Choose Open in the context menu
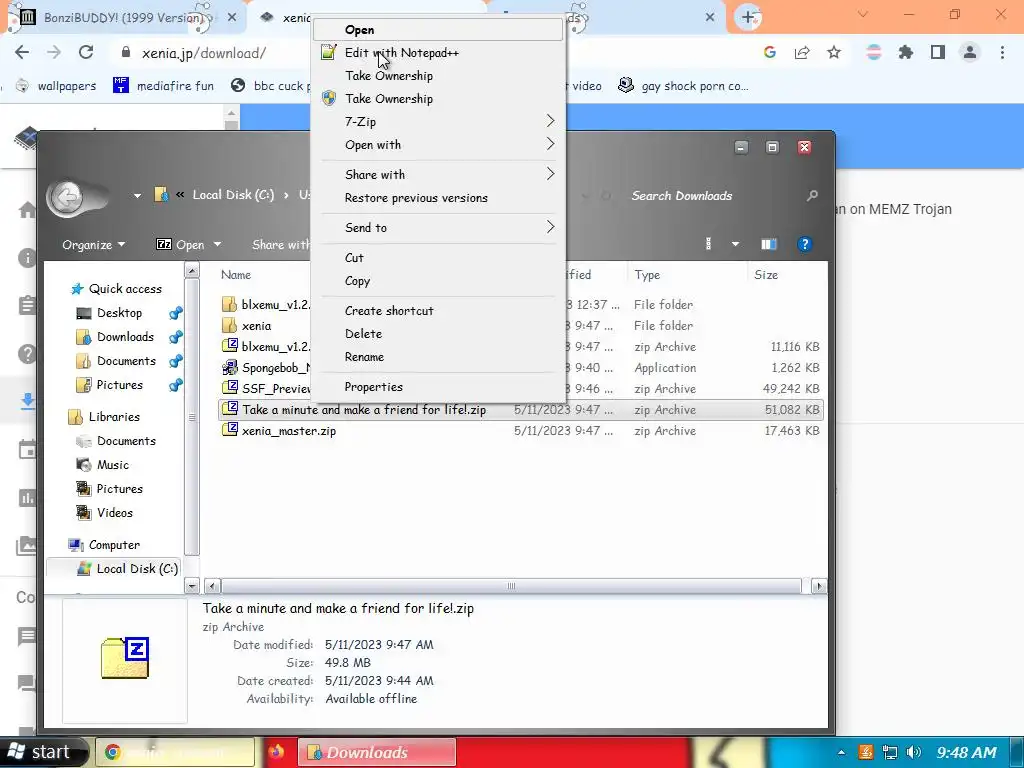 pos(438,29)
